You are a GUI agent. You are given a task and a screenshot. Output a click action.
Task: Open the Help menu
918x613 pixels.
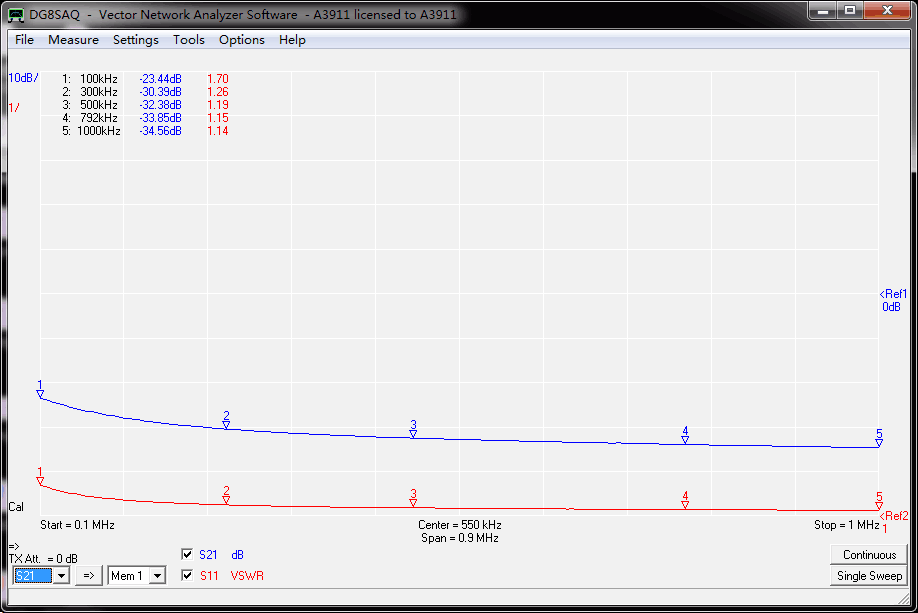[292, 40]
